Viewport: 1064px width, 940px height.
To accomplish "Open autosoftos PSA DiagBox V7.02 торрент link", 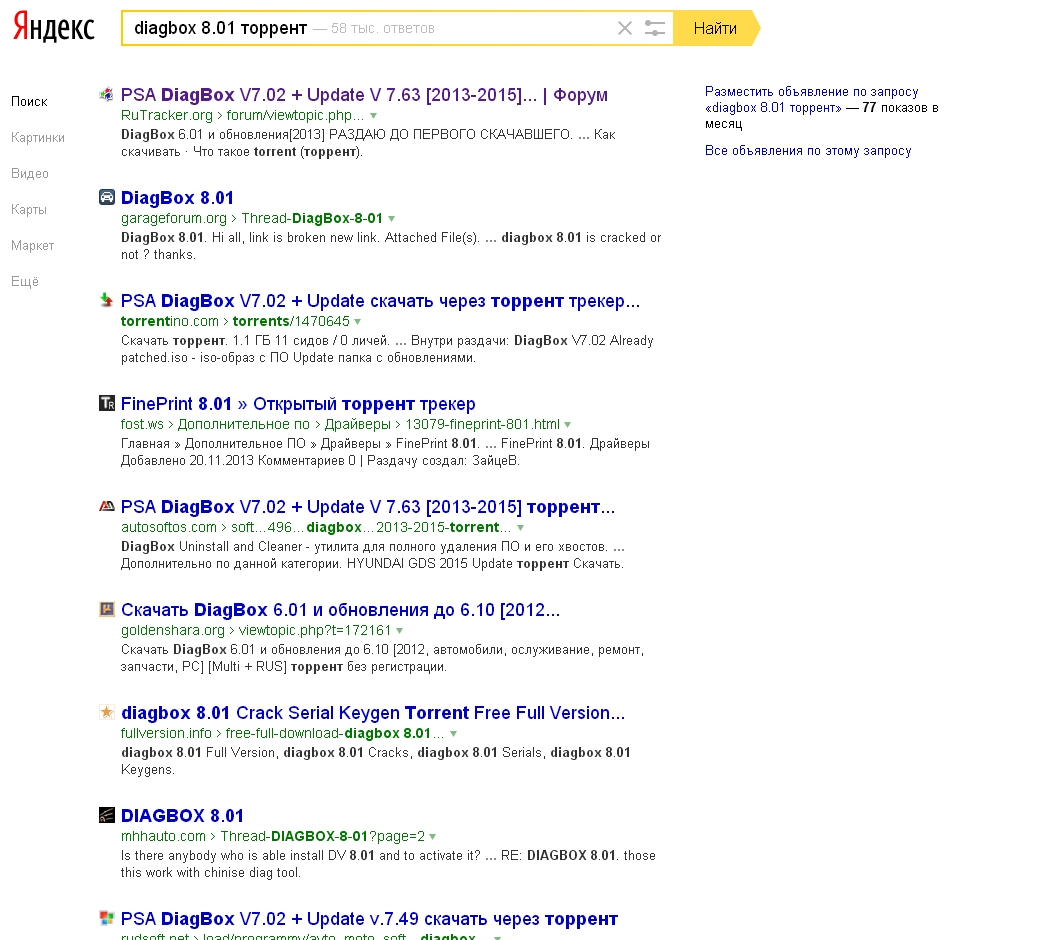I will click(368, 507).
